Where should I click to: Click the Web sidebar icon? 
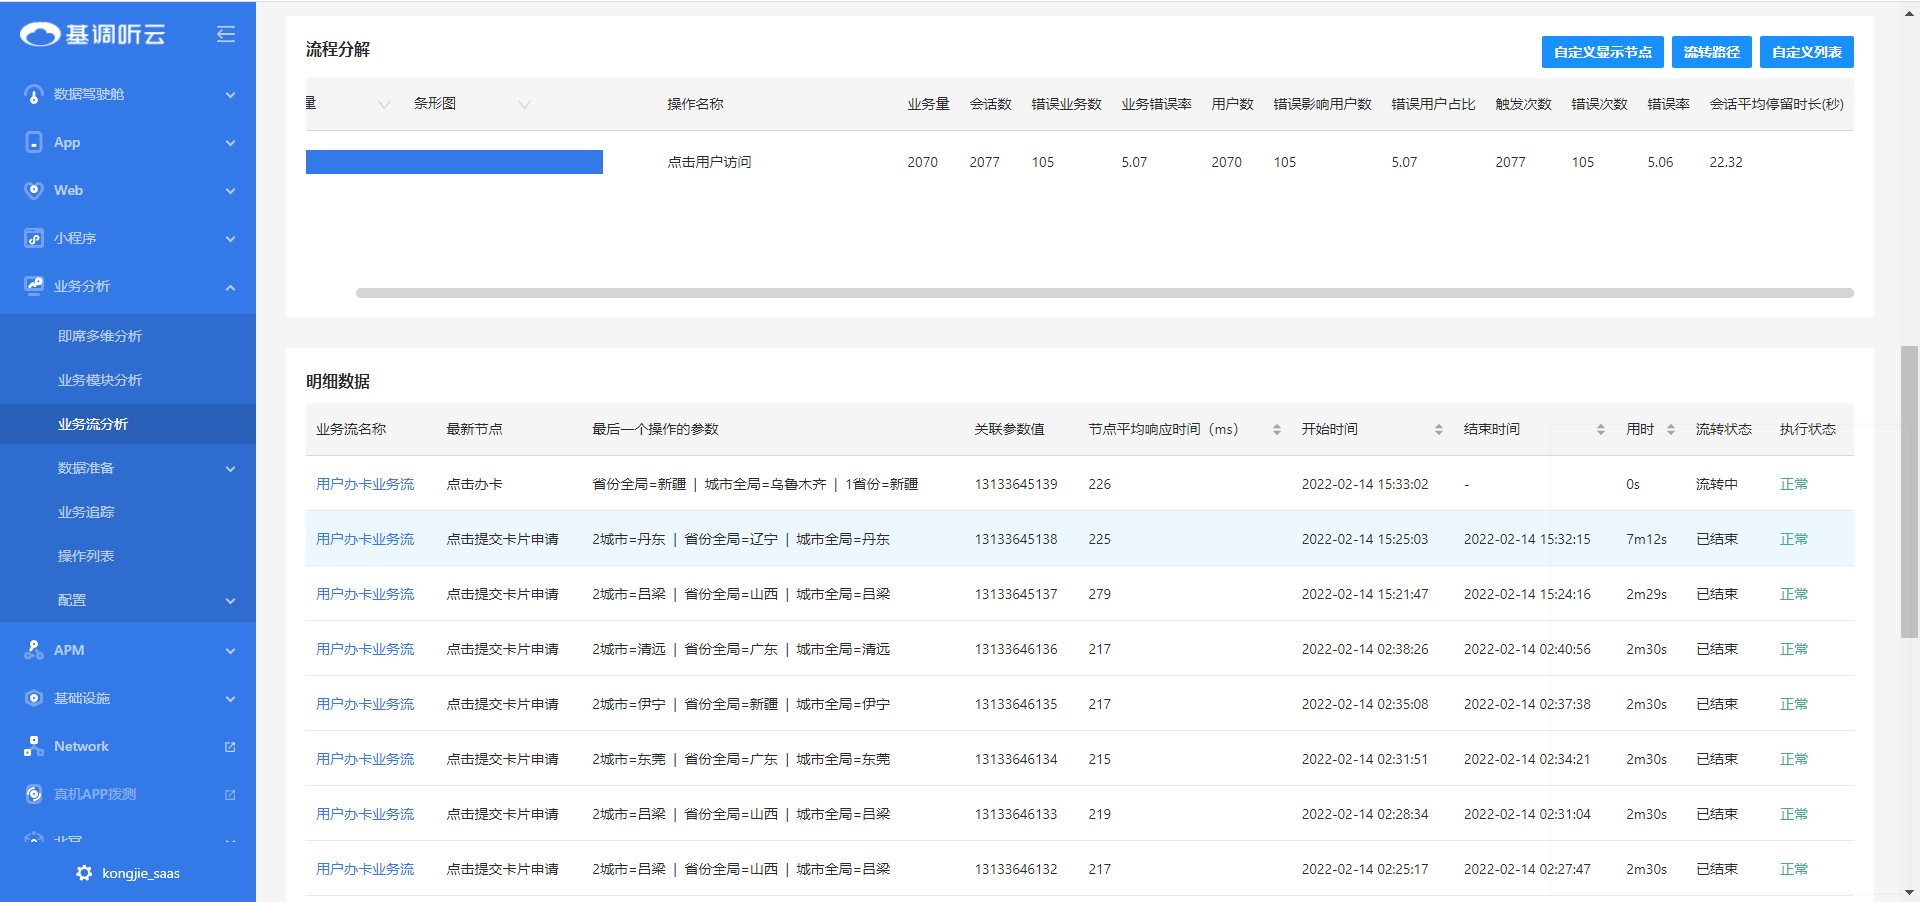tap(34, 190)
